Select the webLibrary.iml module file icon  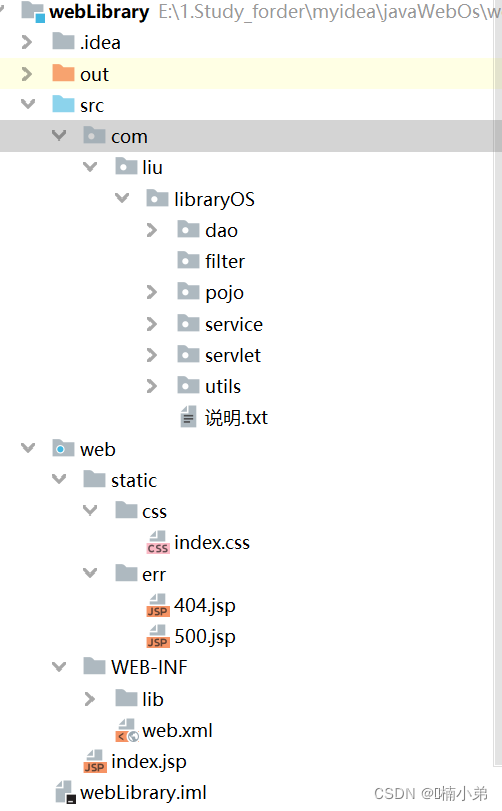pyautogui.click(x=65, y=792)
